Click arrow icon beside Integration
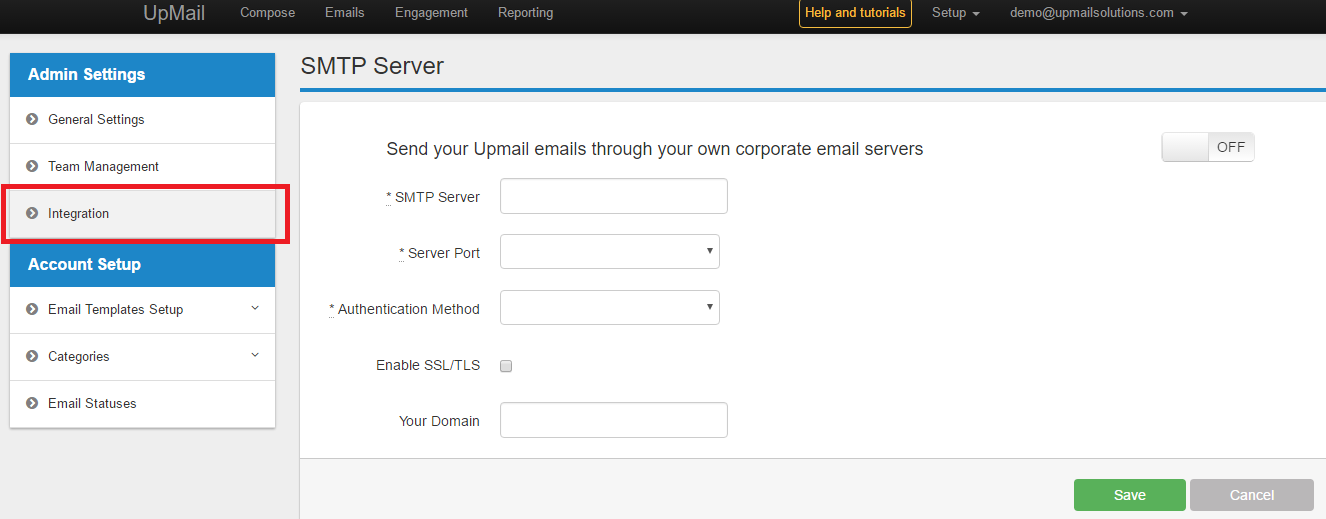1326x519 pixels. click(32, 214)
